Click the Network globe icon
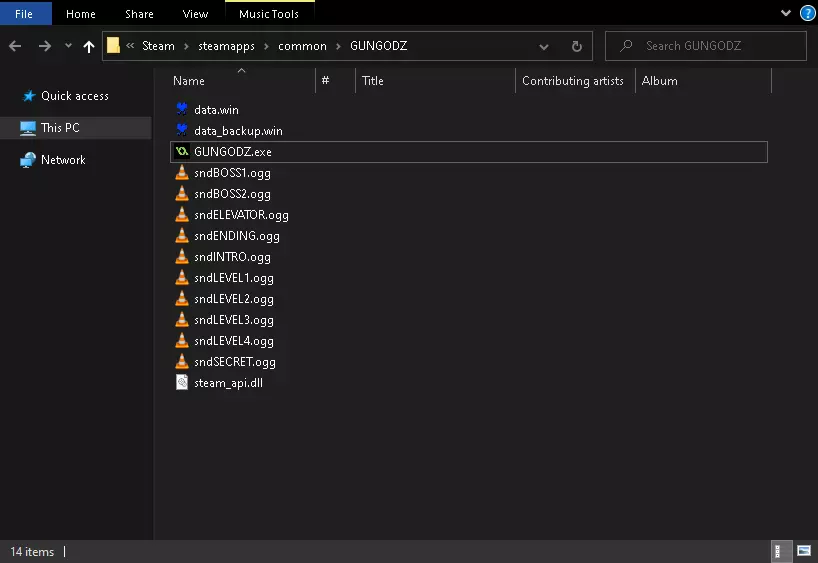 28,160
